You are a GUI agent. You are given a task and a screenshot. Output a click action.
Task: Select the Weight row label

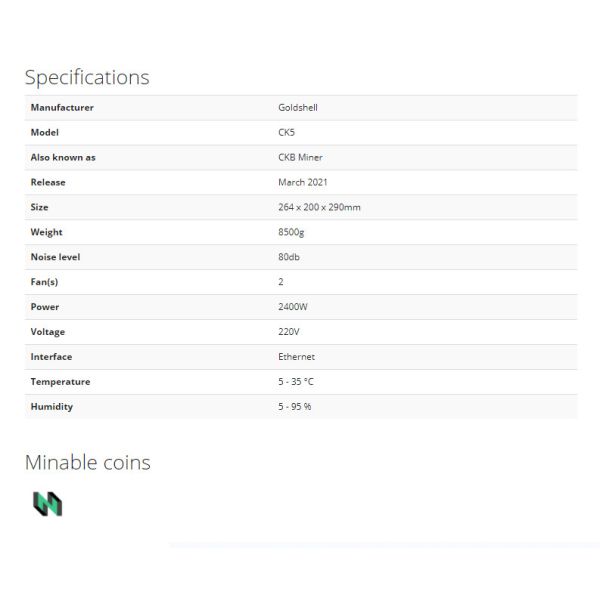(x=47, y=232)
